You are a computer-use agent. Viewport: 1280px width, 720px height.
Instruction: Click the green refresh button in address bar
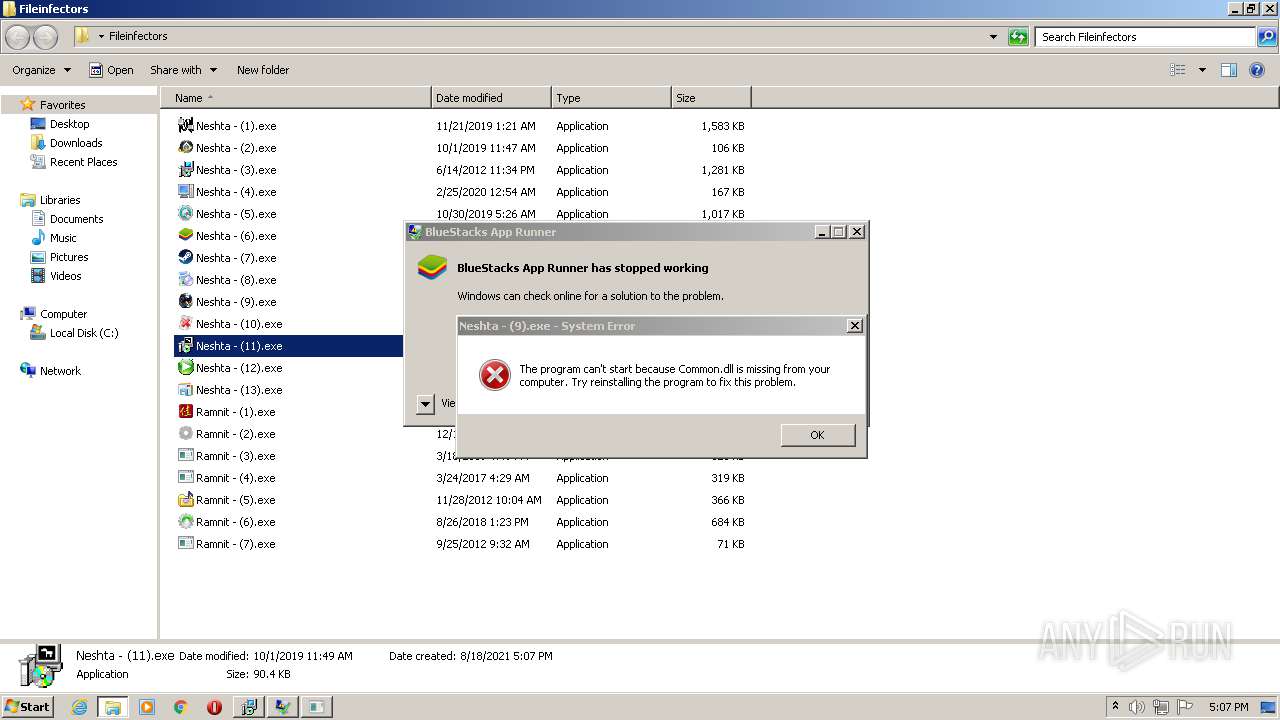1018,37
